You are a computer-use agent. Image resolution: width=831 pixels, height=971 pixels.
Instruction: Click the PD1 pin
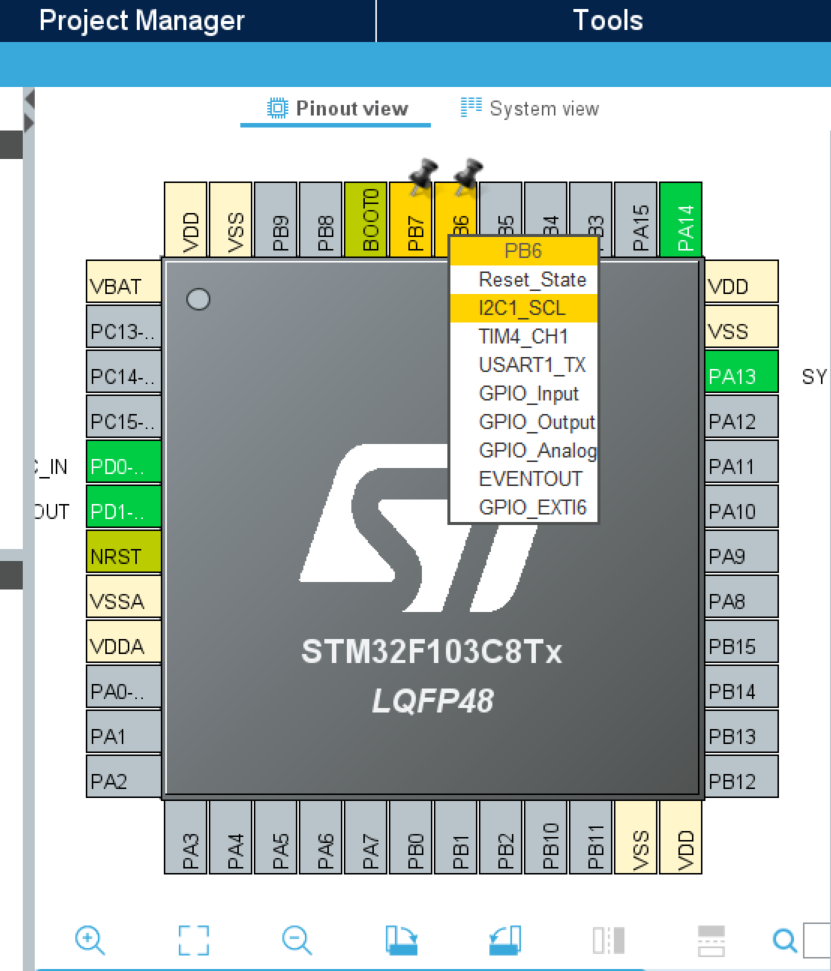click(x=124, y=507)
